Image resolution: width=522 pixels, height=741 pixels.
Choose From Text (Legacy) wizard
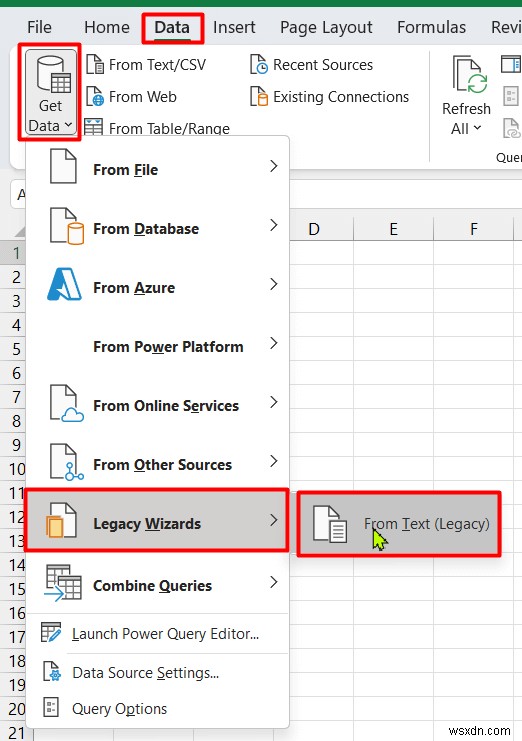399,524
